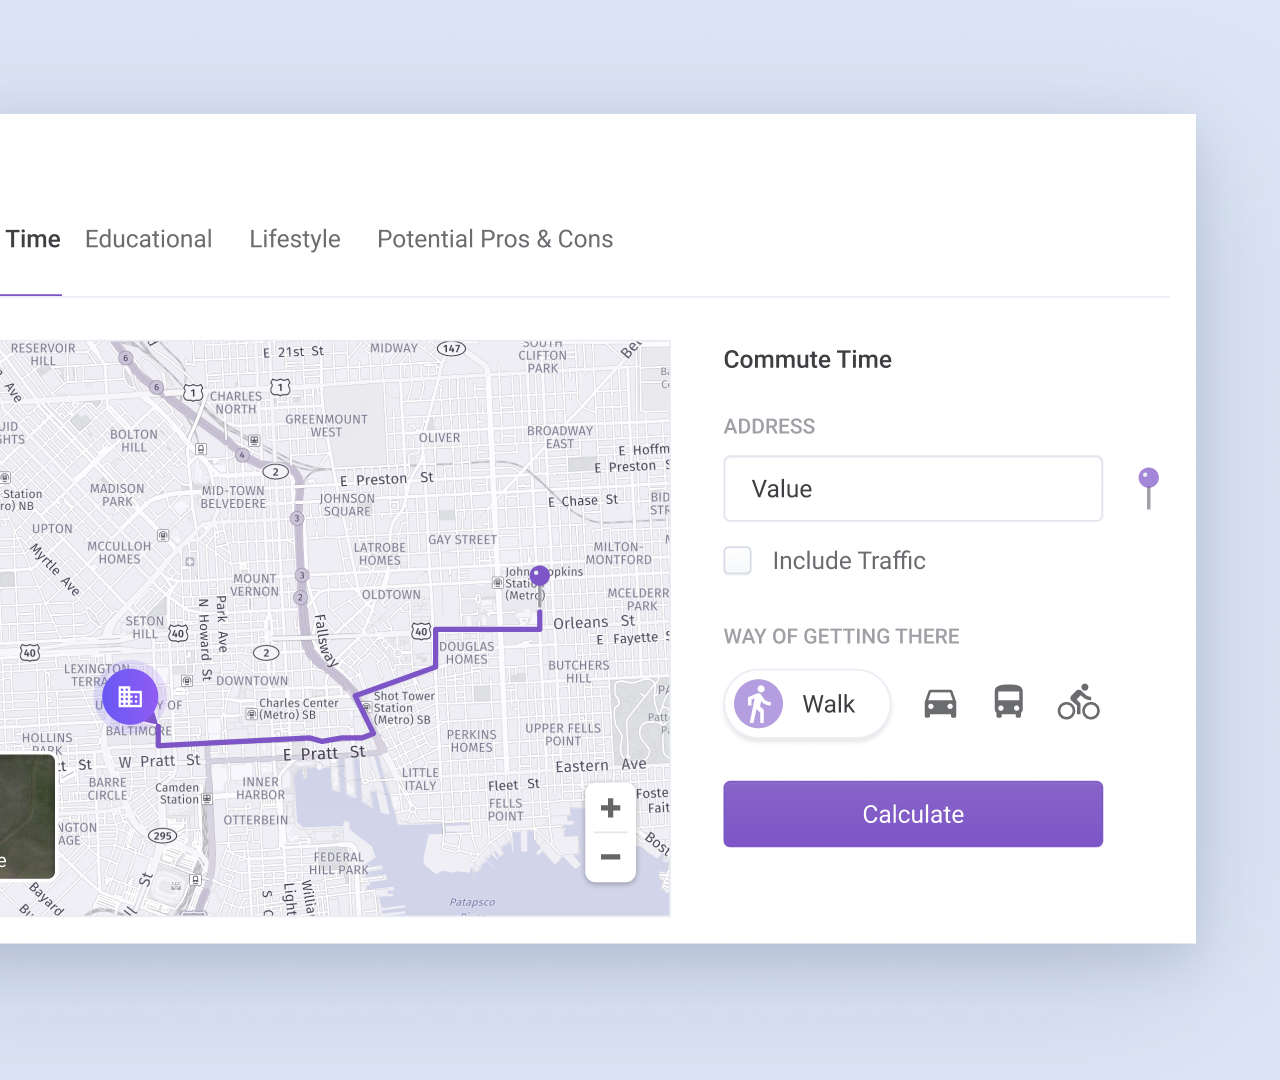This screenshot has width=1280, height=1080.
Task: Select the Time tab
Action: click(x=33, y=240)
